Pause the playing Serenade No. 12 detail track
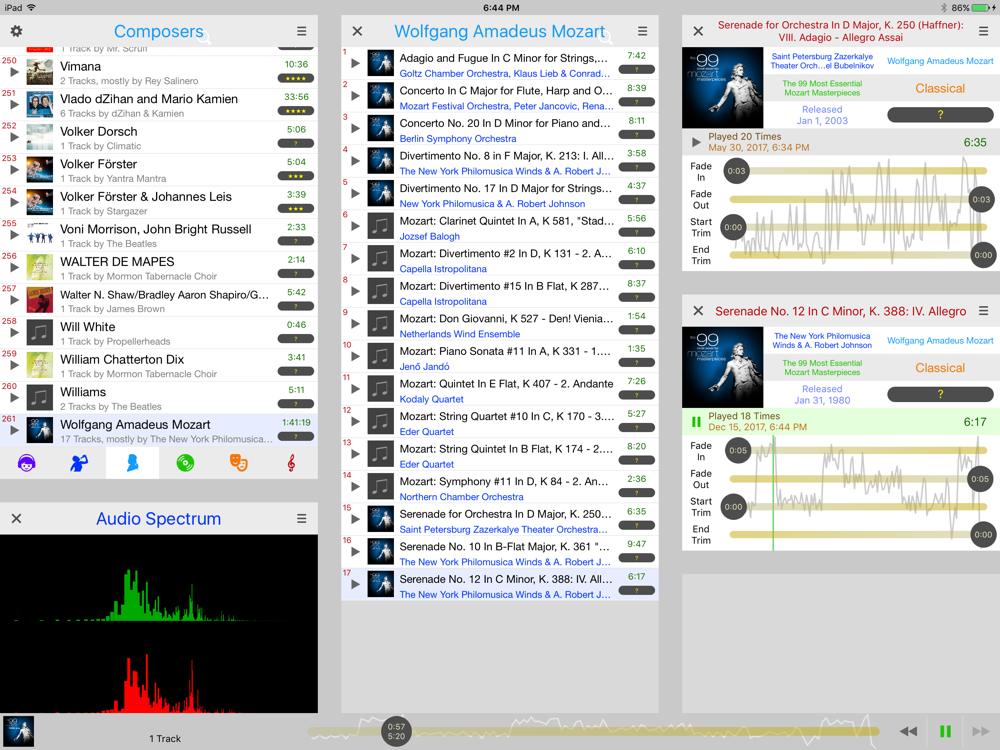1000x750 pixels. click(696, 422)
